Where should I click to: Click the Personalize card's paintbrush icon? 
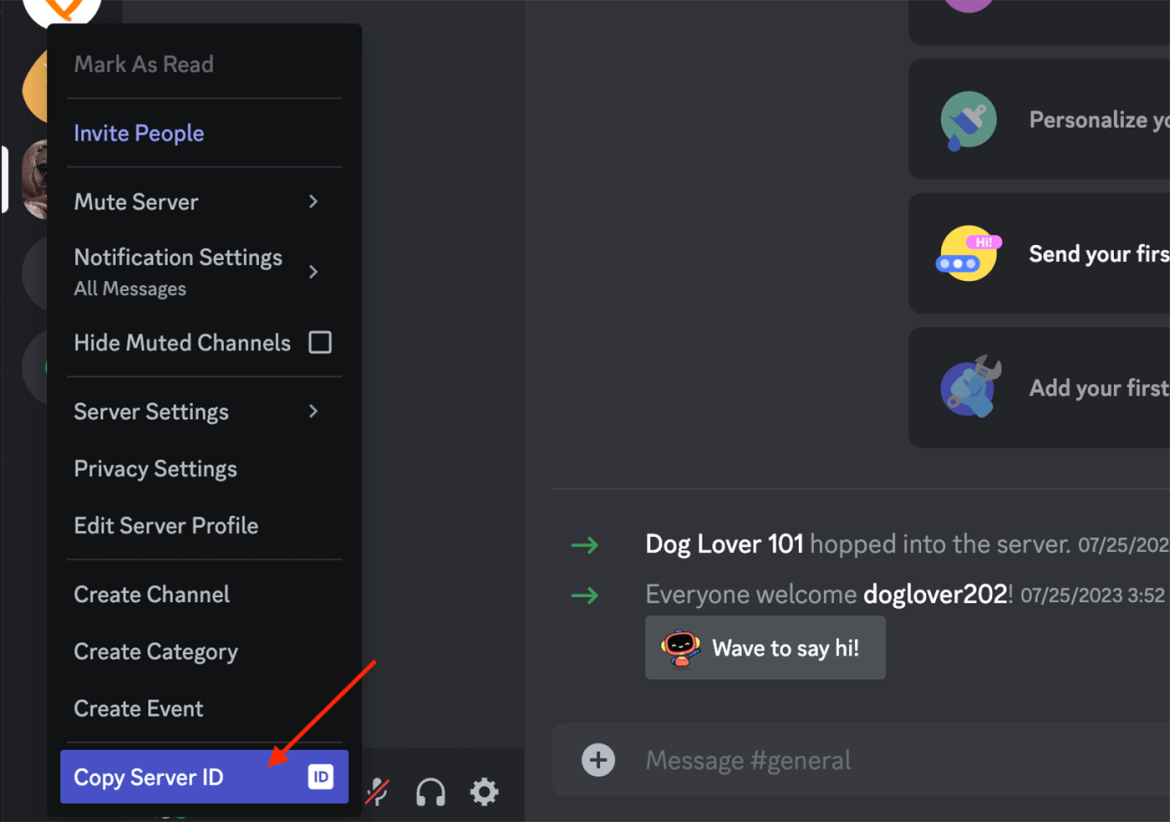coord(967,119)
